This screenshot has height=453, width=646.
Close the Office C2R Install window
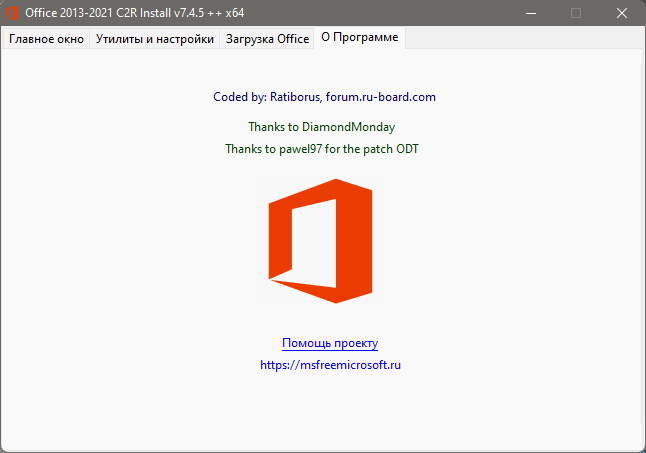pyautogui.click(x=621, y=13)
